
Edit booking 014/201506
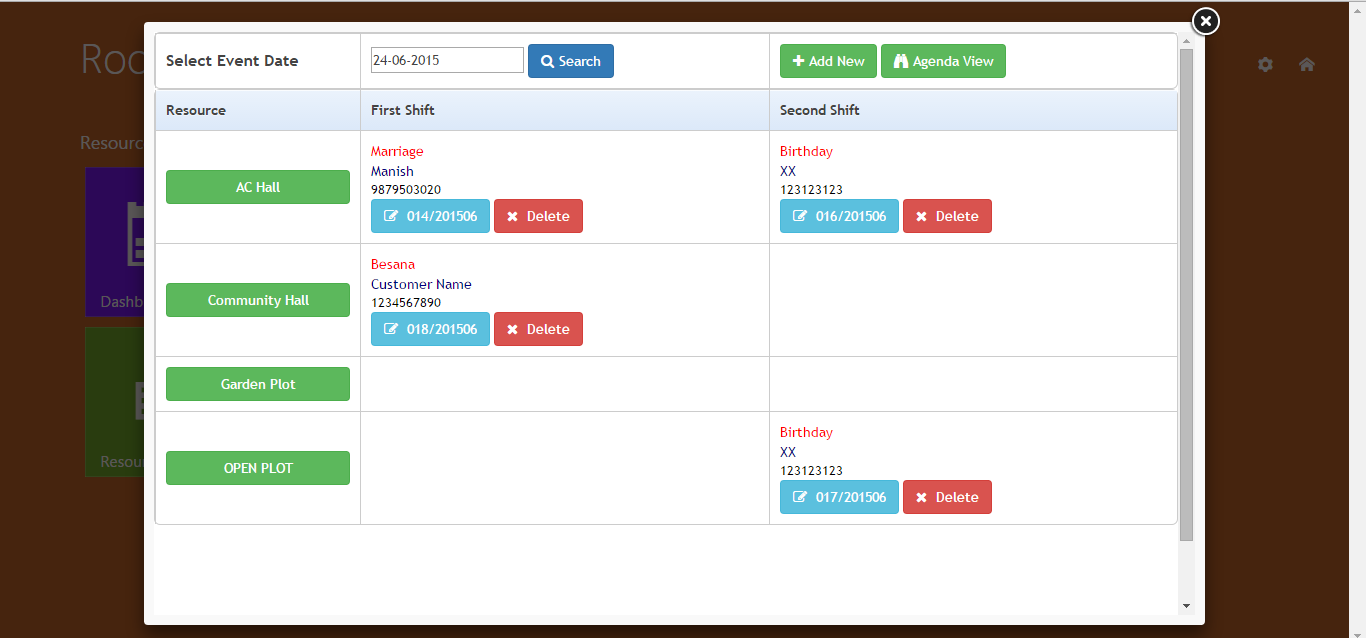click(x=430, y=216)
